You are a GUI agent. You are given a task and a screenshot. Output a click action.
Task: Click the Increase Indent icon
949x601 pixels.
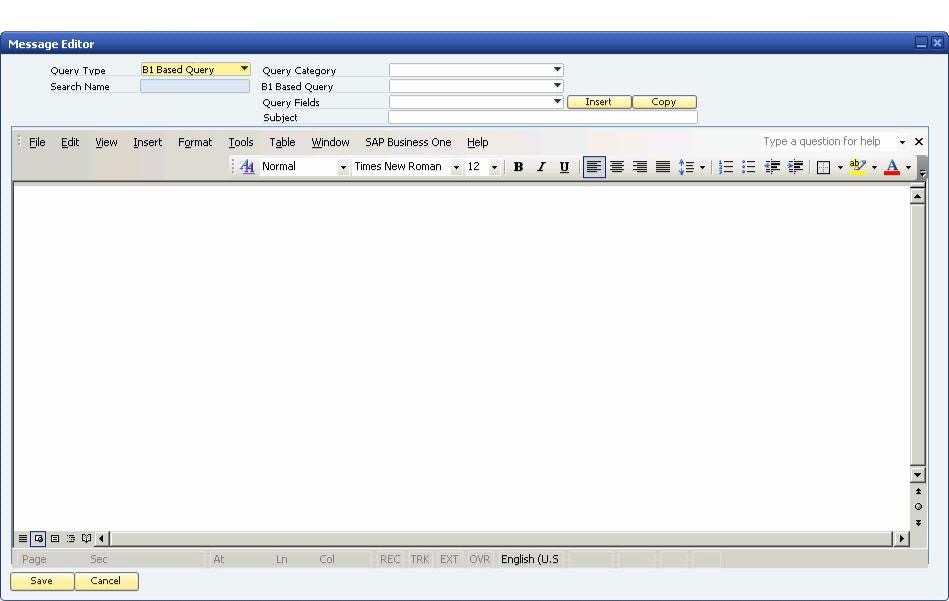coord(795,167)
